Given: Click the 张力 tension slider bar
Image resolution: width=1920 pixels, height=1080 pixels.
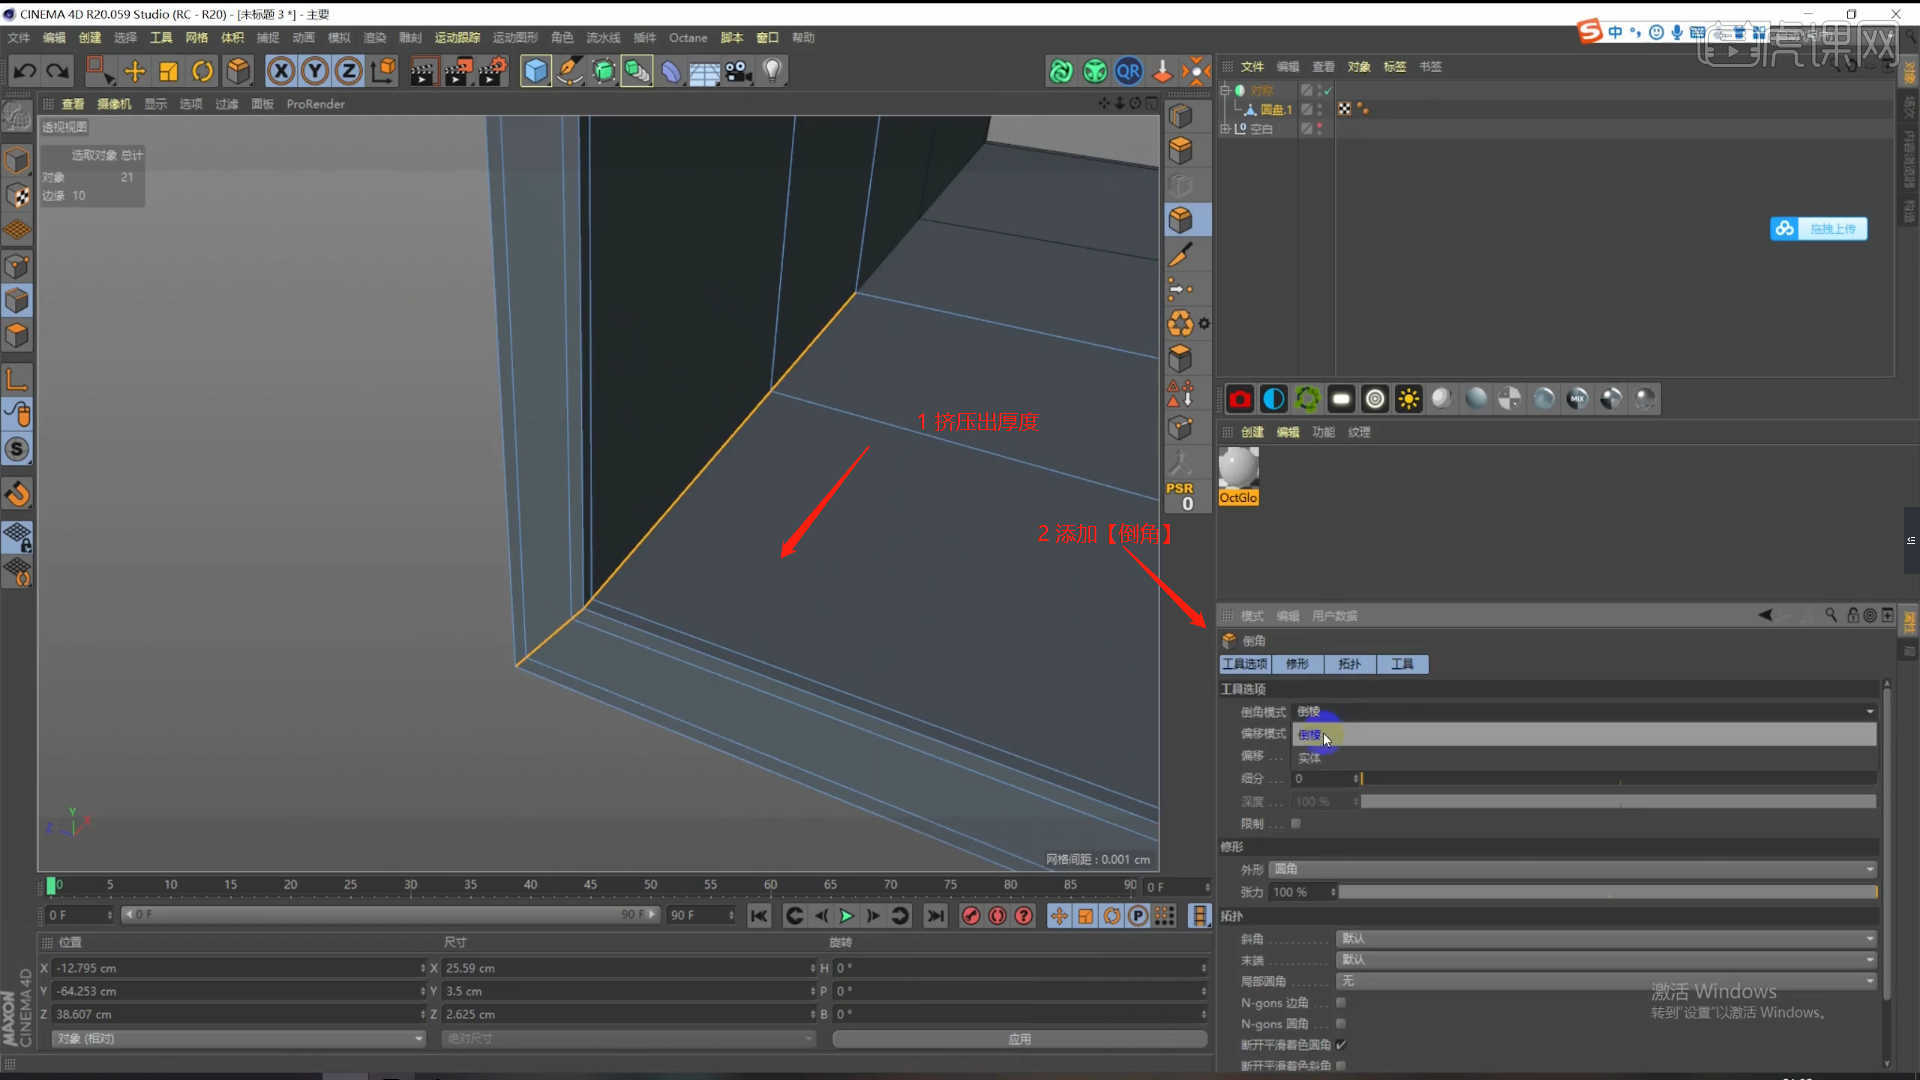Looking at the screenshot, I should click(x=1607, y=892).
